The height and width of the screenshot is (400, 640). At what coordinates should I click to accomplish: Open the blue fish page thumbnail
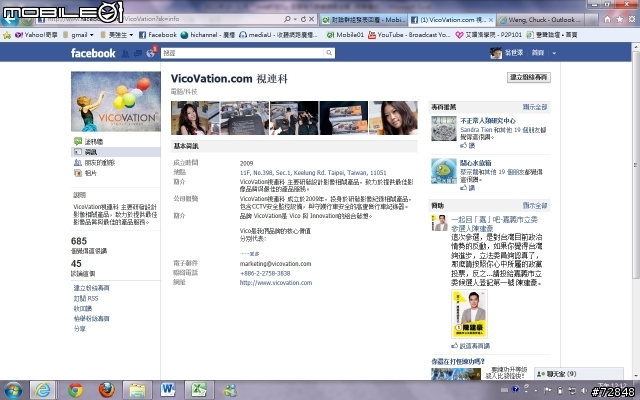click(x=444, y=171)
